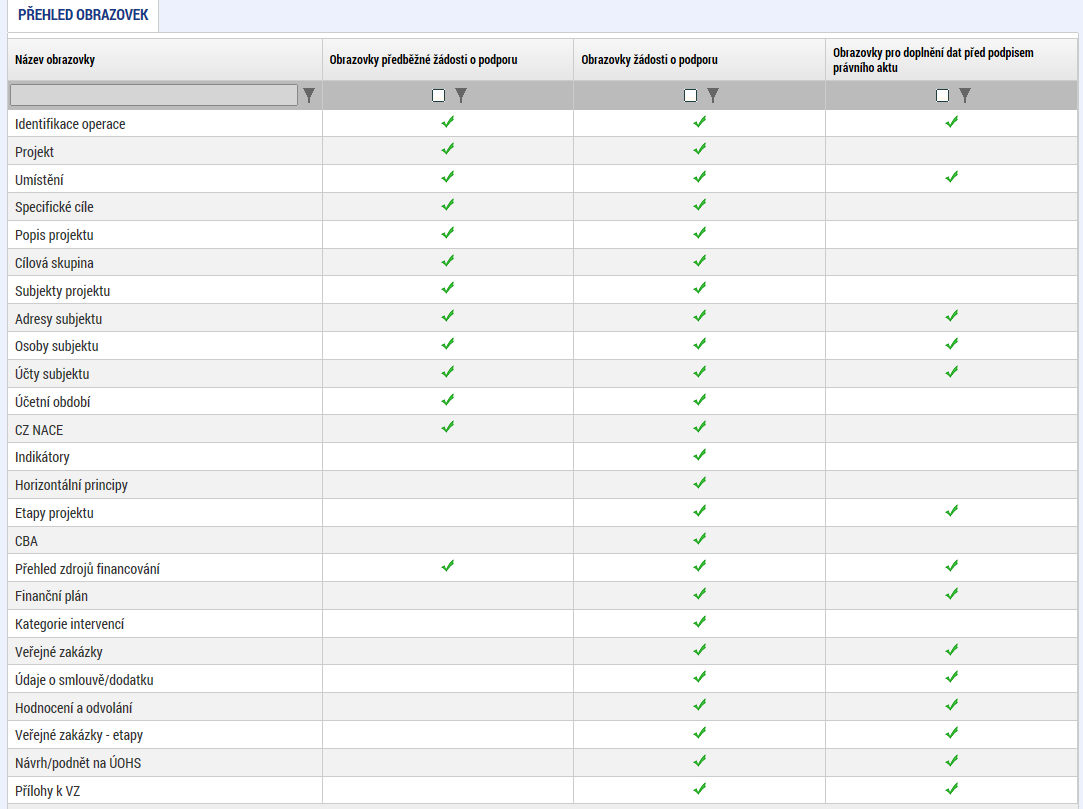1083x809 pixels.
Task: Select the Adresy subjektu row
Action: click(x=543, y=318)
